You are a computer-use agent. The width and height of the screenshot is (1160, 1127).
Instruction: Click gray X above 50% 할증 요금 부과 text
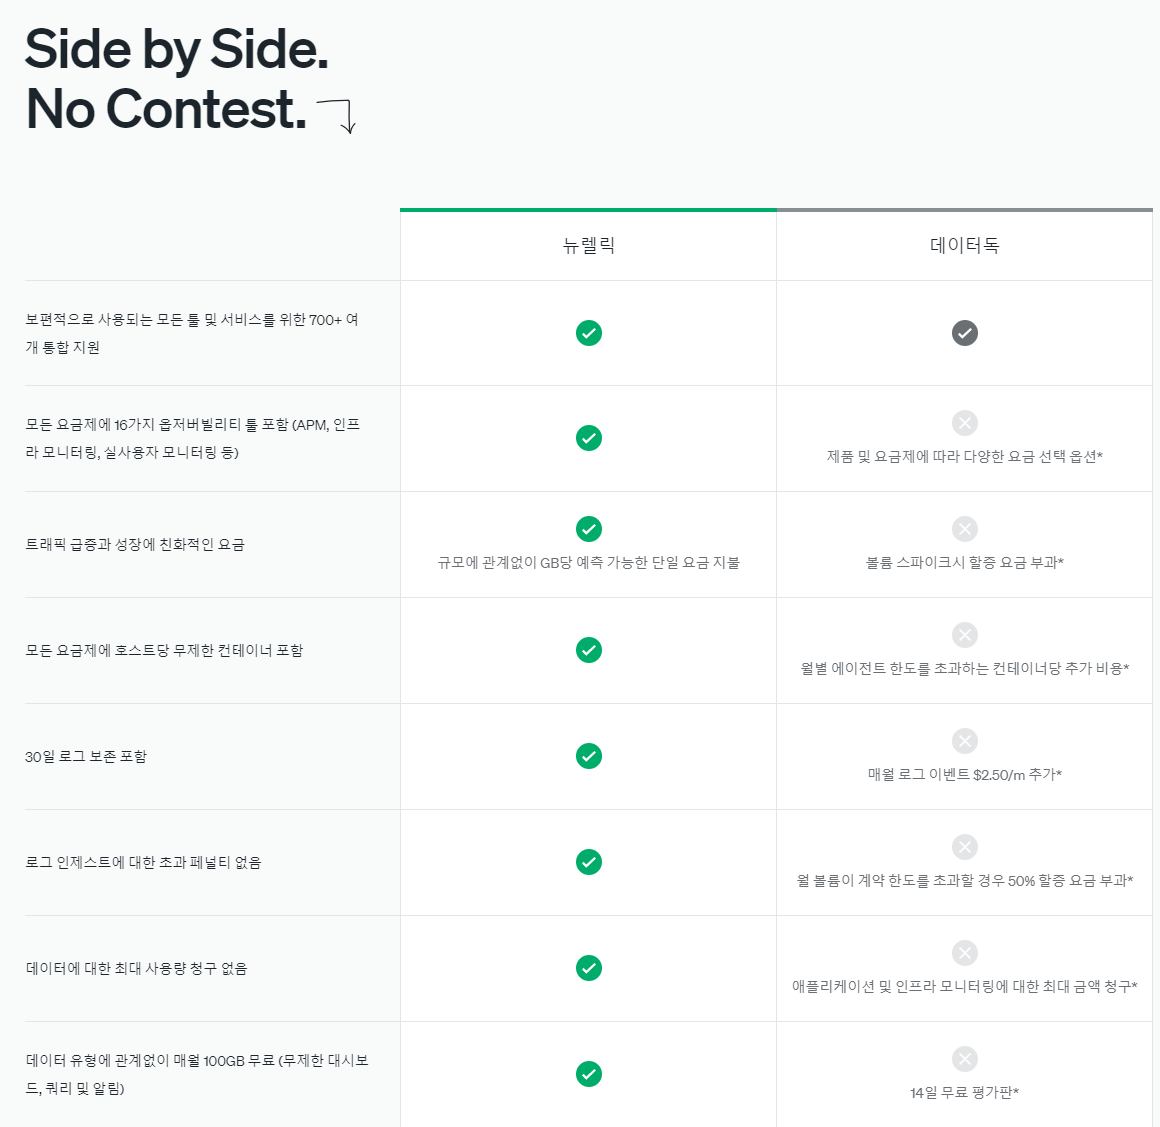(x=965, y=847)
